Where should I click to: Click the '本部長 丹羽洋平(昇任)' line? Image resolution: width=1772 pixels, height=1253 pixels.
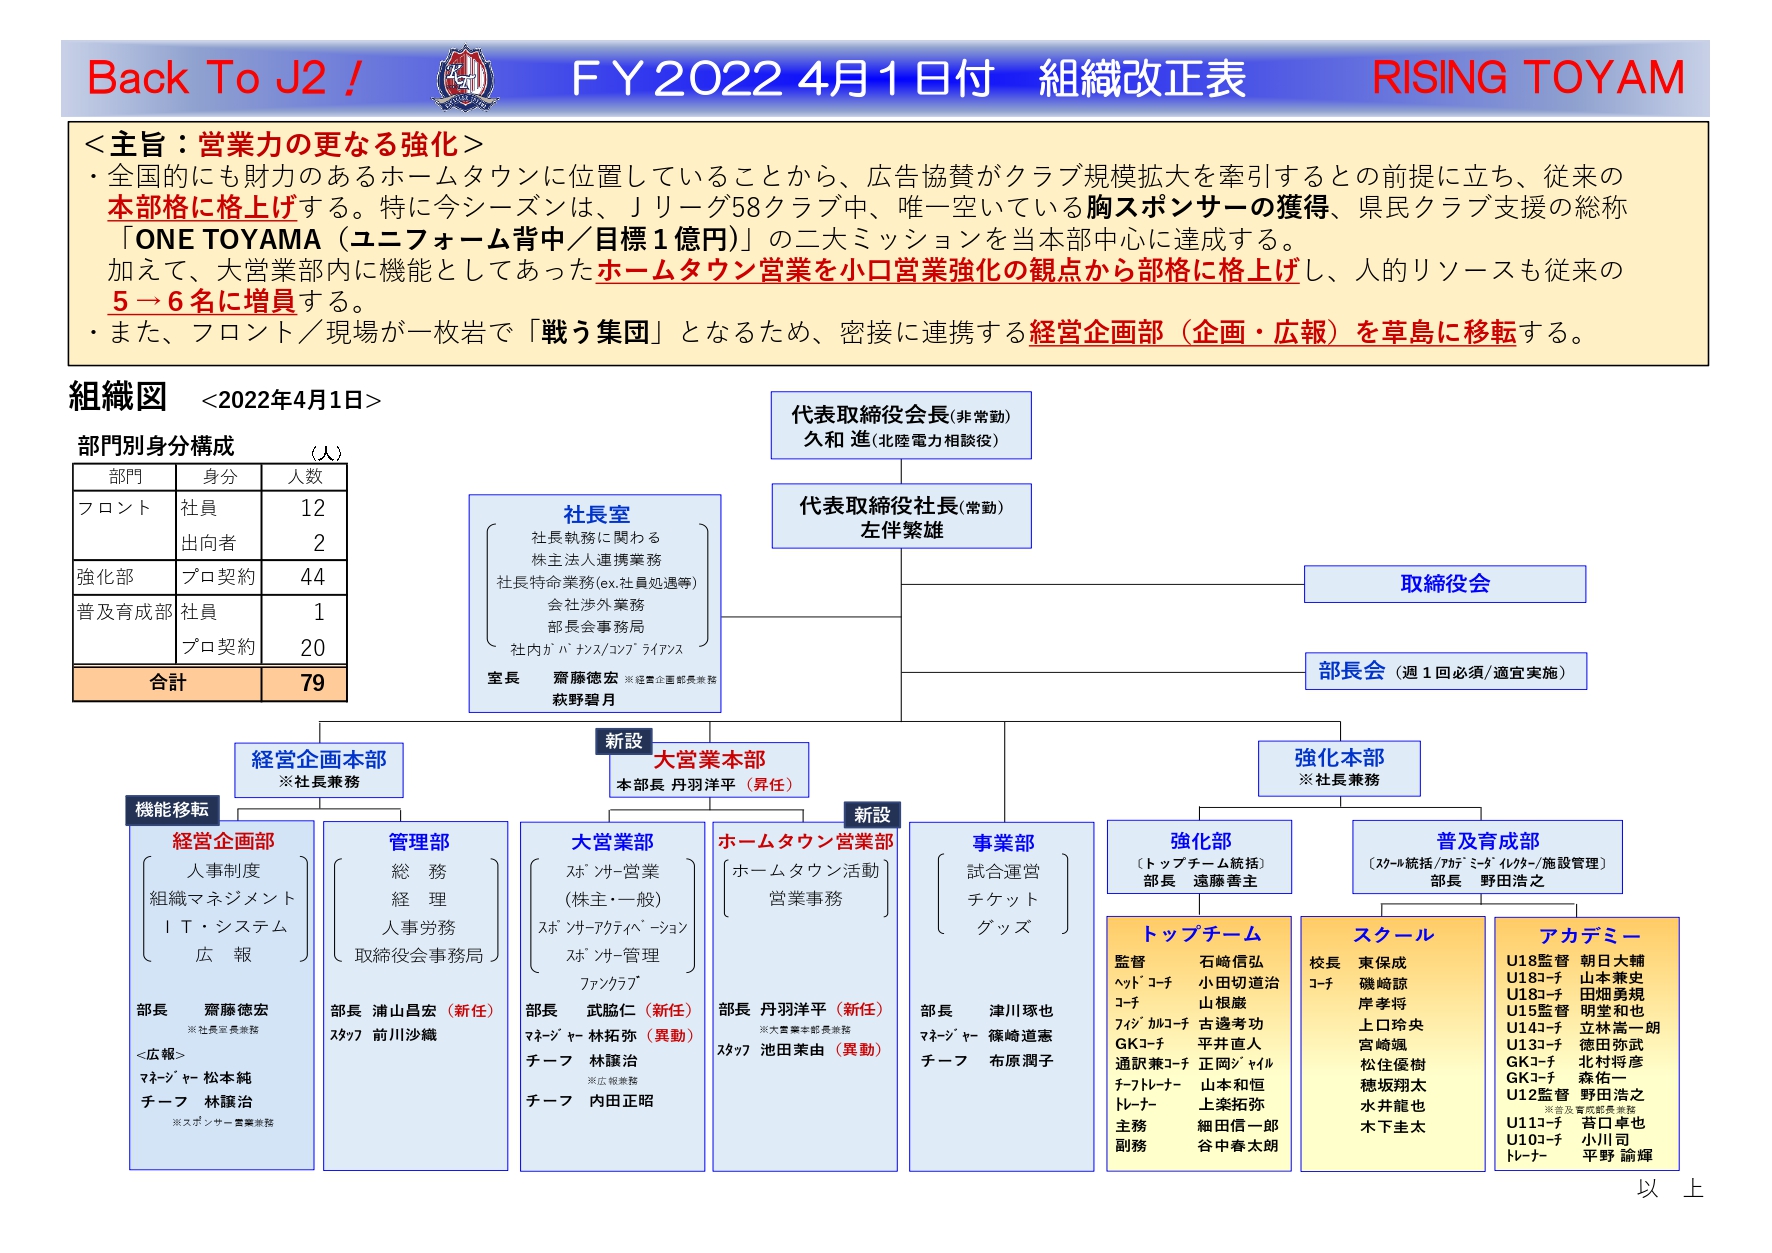pos(706,785)
